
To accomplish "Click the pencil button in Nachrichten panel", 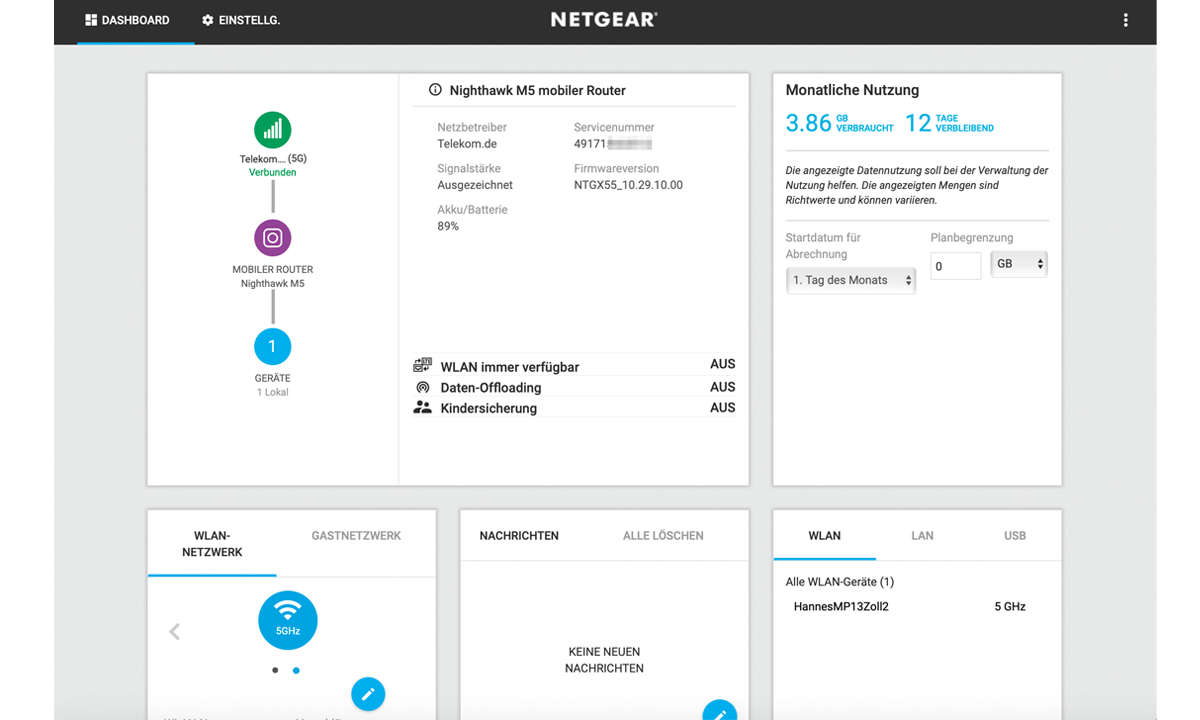I will click(719, 710).
